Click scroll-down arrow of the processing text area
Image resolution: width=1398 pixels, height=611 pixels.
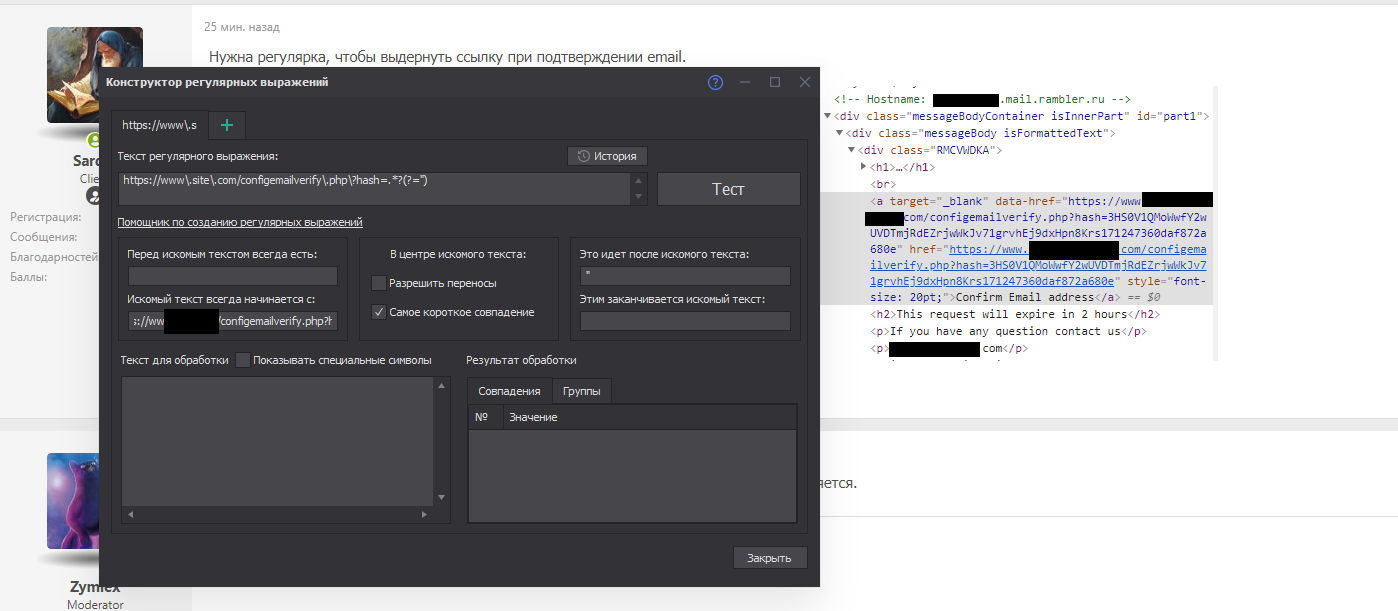[443, 497]
